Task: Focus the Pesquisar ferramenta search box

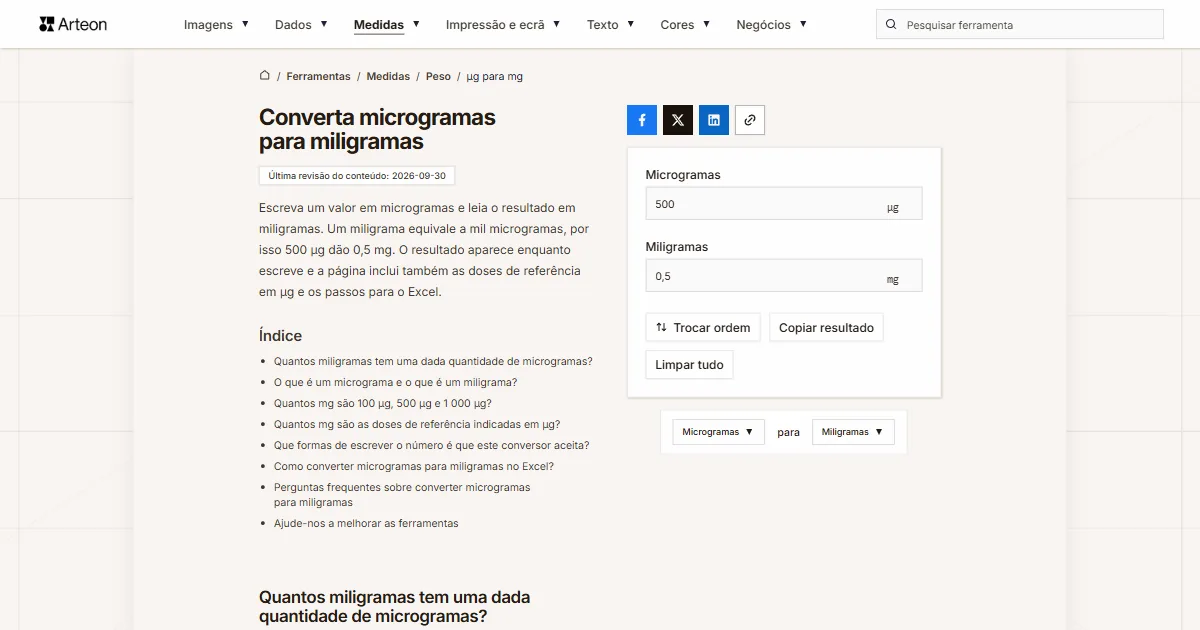Action: (1020, 24)
